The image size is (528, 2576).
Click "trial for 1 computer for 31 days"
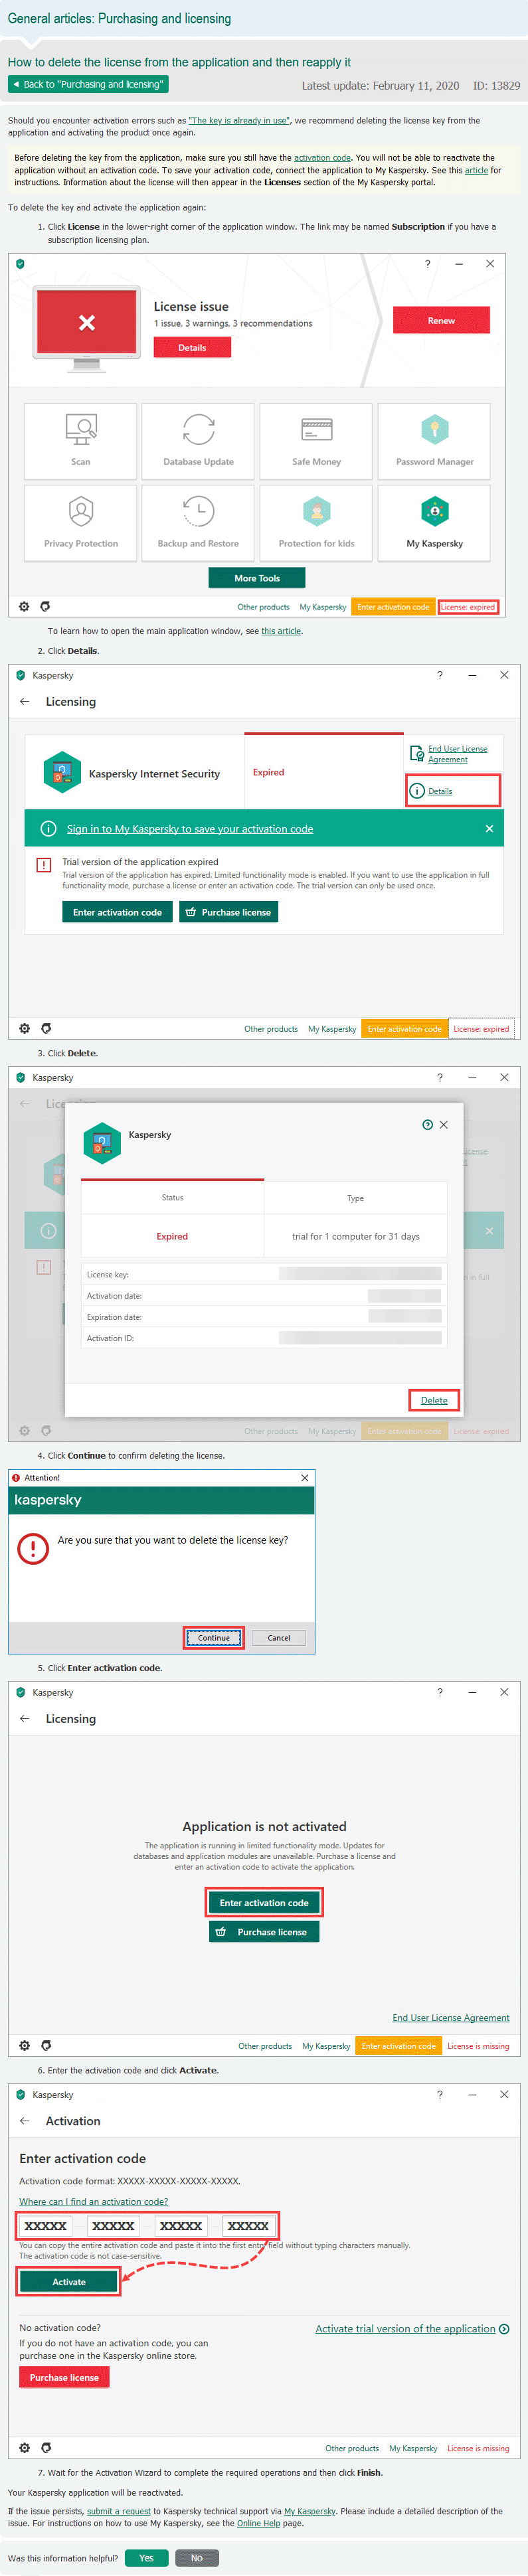355,1236
